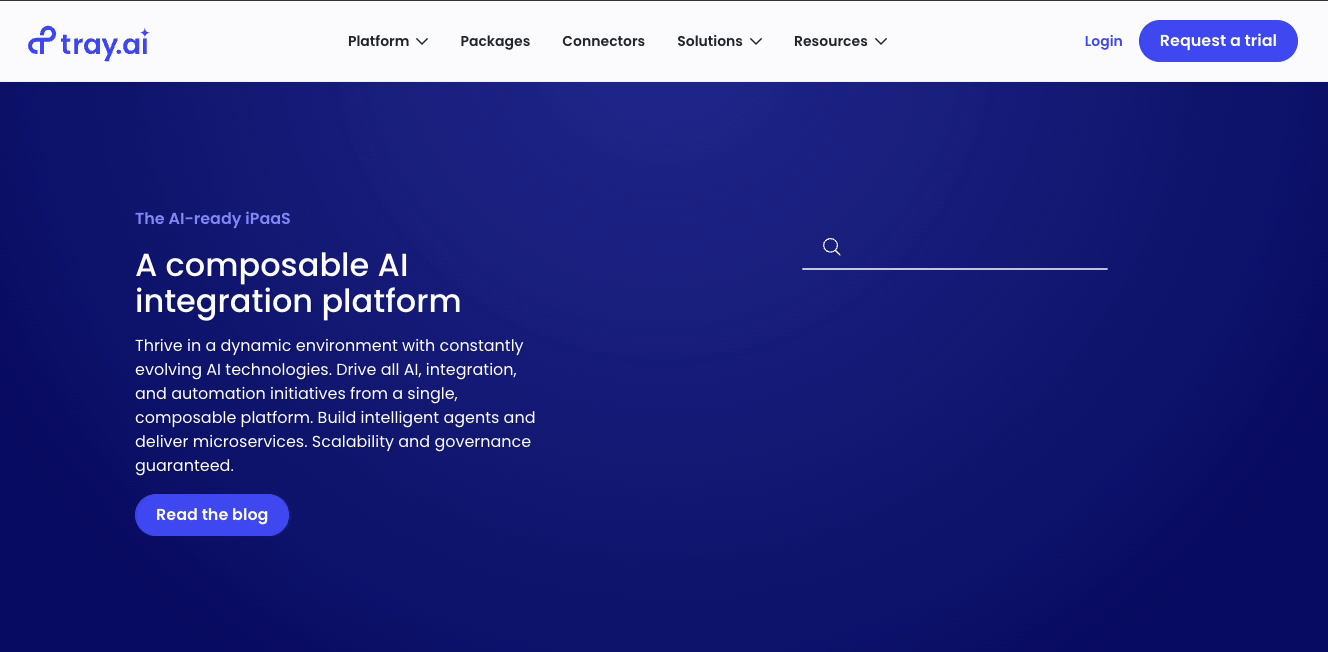Click the underline beneath the search field

[x=954, y=269]
